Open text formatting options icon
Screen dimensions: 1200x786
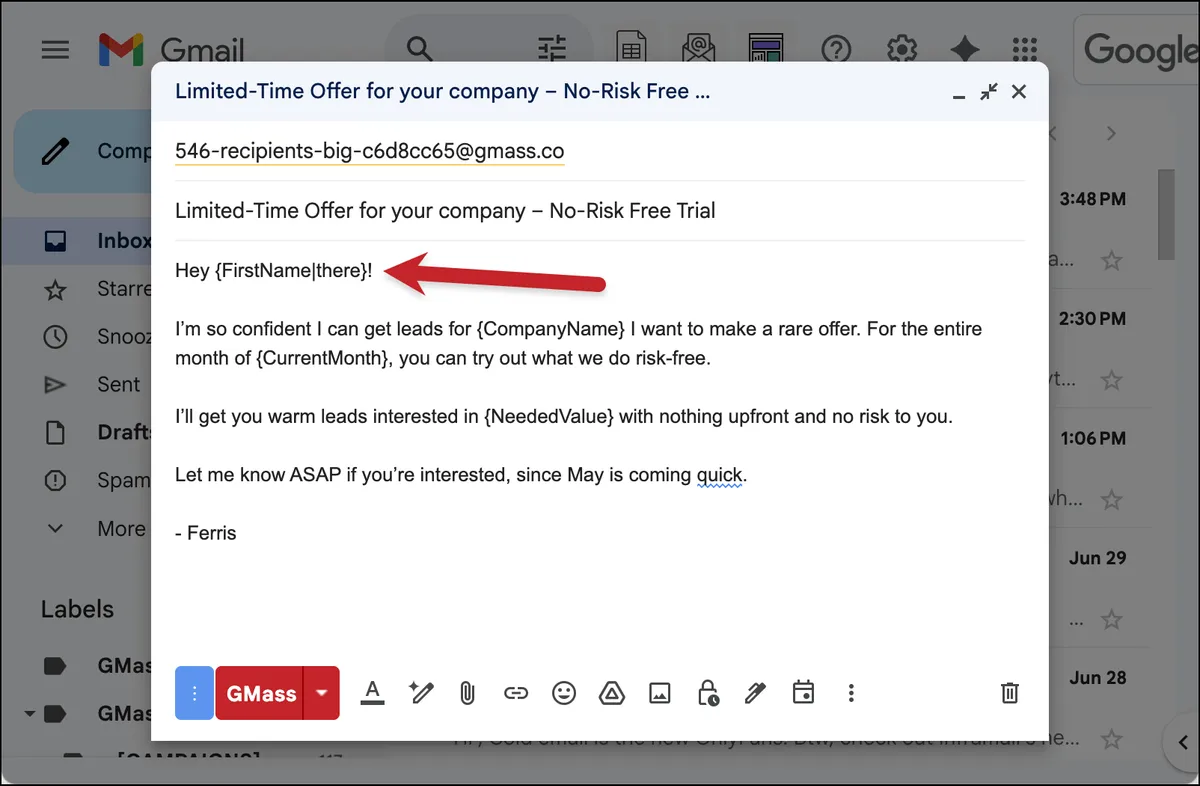coord(373,692)
